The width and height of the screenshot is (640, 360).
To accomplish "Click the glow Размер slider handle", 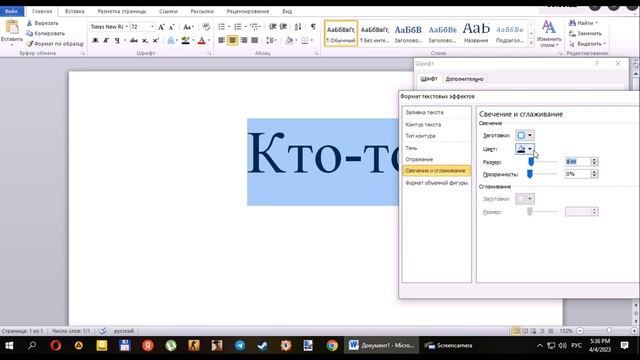I will [531, 162].
